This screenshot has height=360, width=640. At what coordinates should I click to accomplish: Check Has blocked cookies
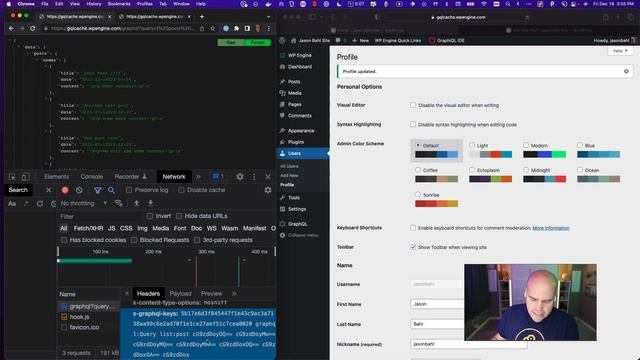coord(64,240)
